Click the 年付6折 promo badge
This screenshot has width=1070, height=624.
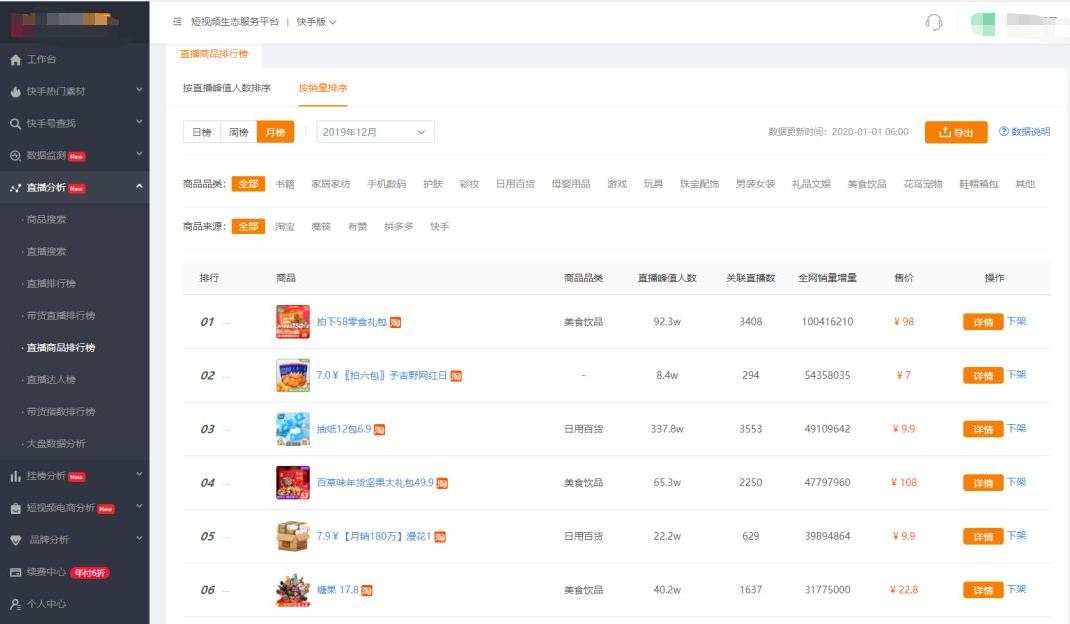click(x=90, y=573)
